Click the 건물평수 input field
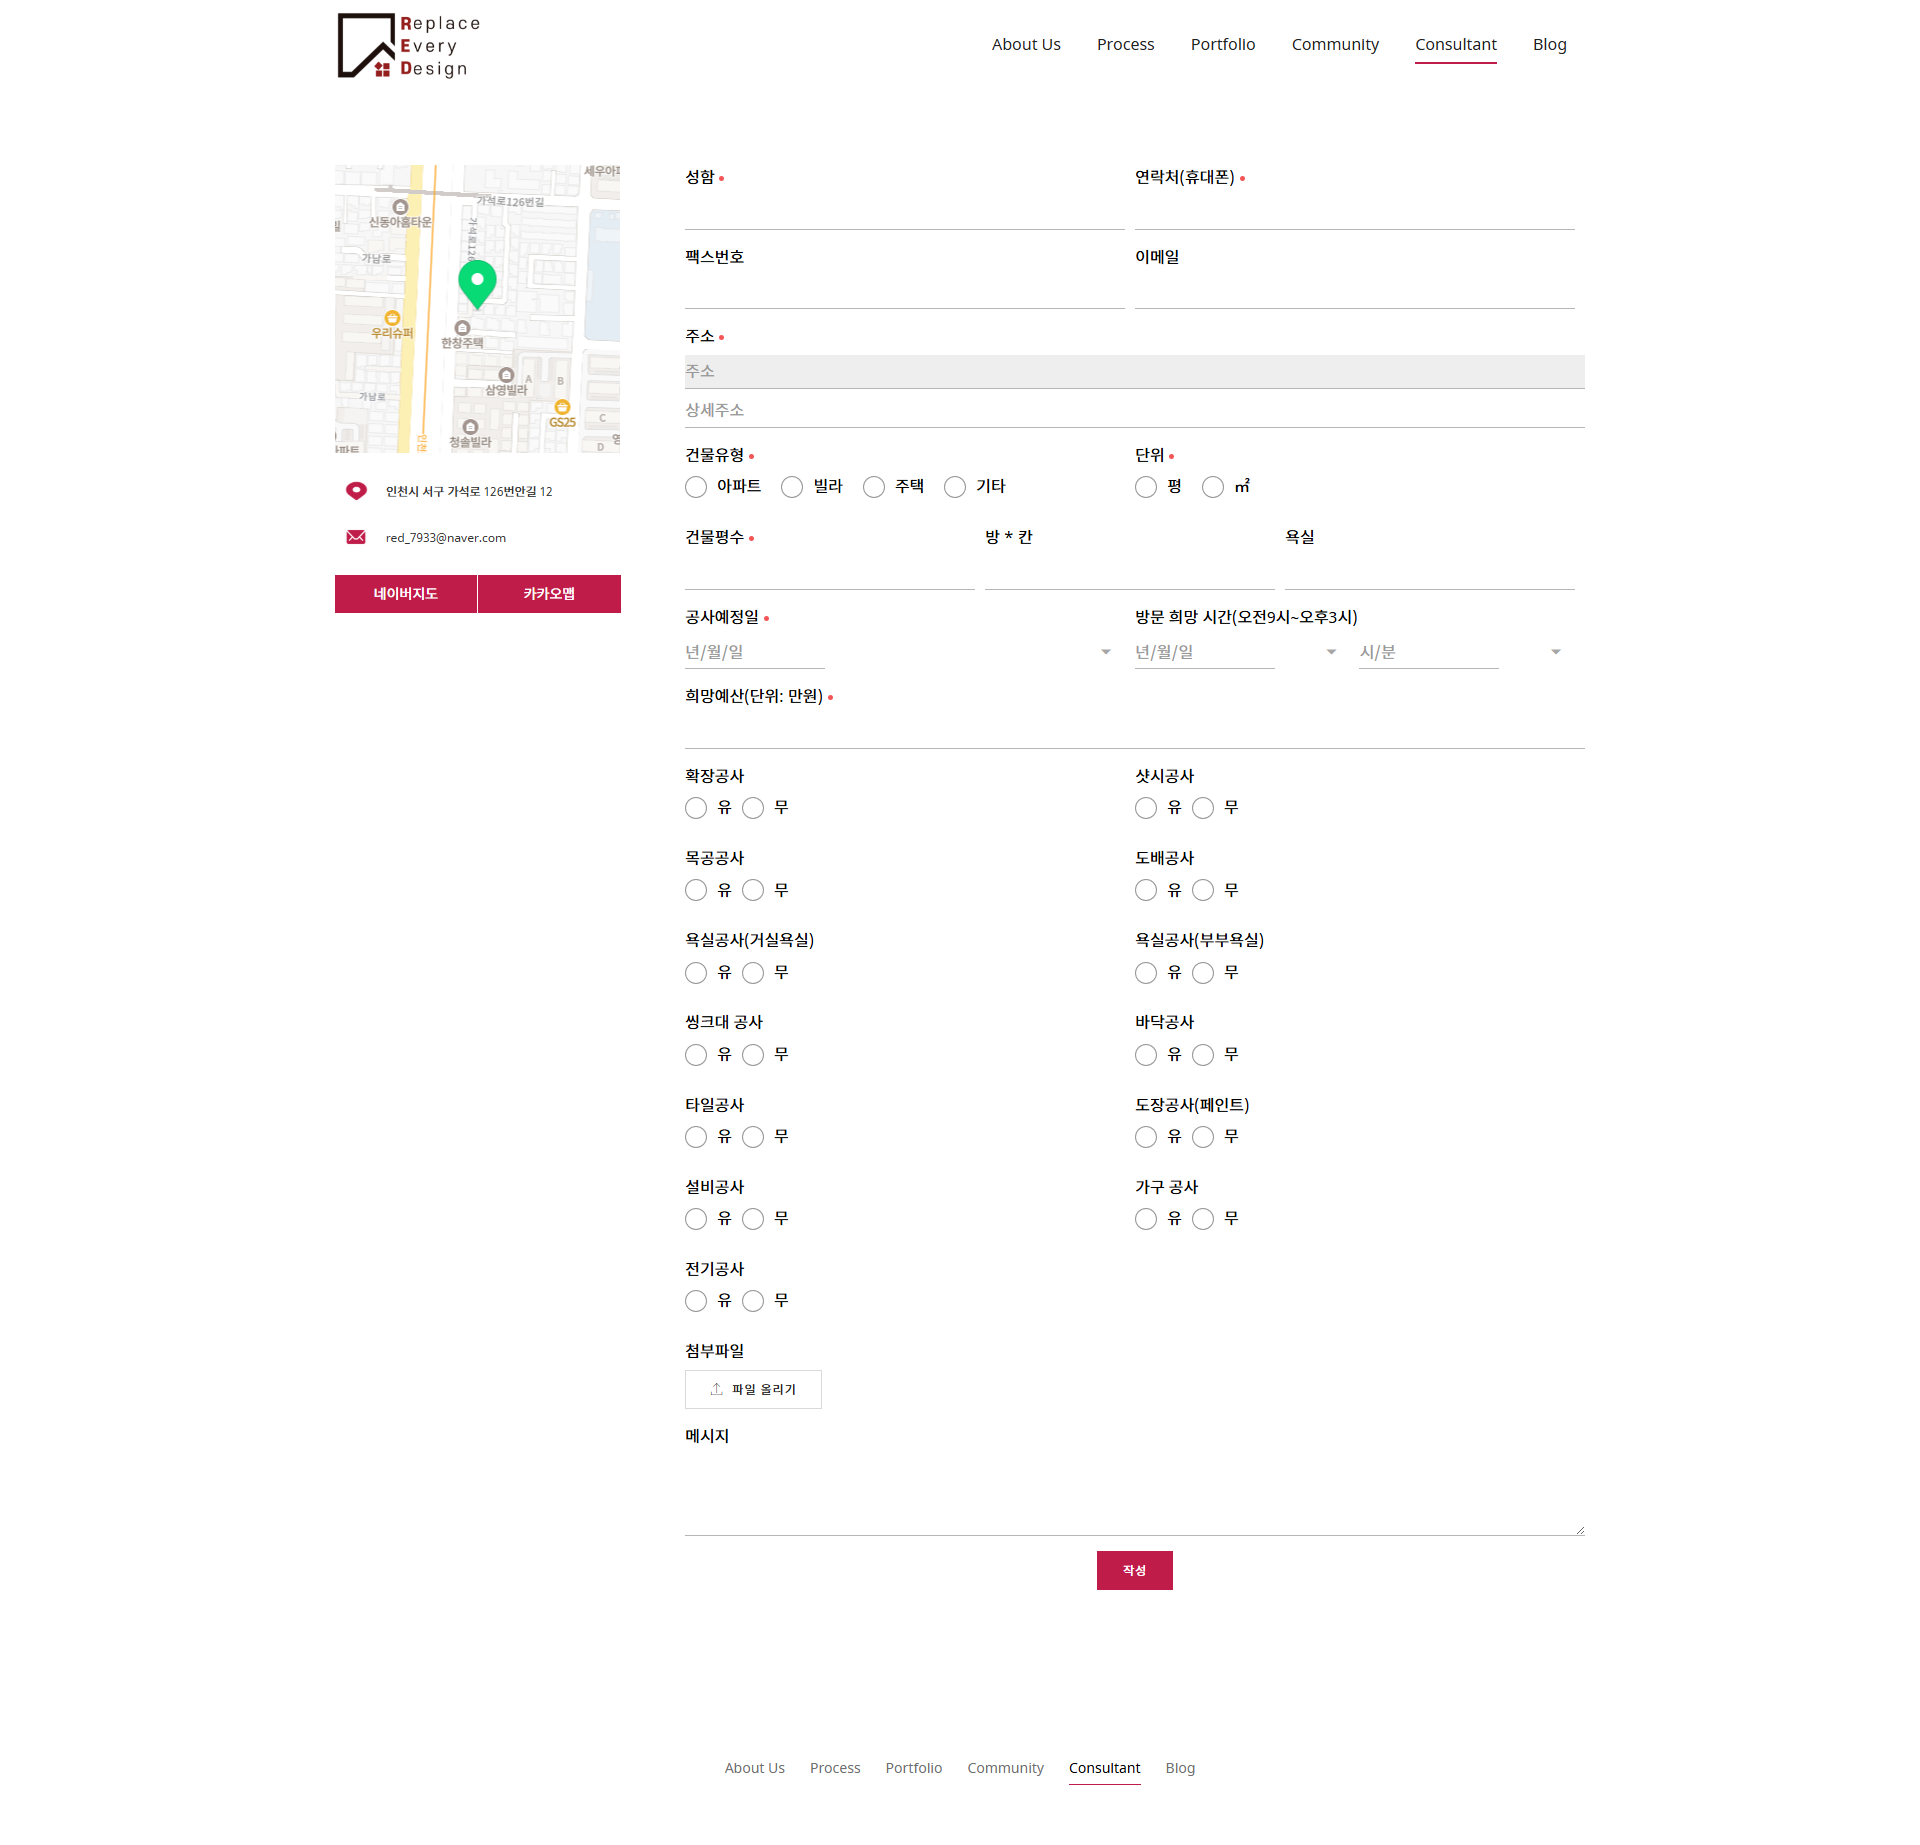Viewport: 1920px width, 1845px height. click(829, 572)
